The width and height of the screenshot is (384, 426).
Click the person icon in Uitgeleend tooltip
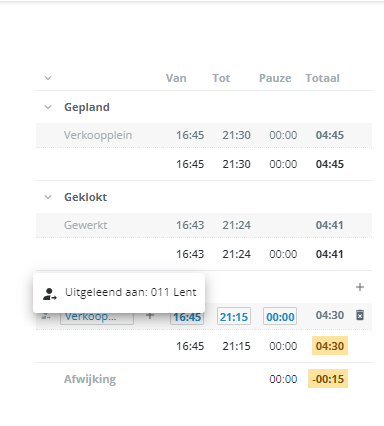coord(50,294)
